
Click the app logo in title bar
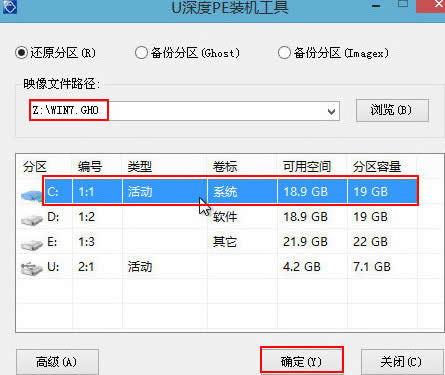(9, 7)
